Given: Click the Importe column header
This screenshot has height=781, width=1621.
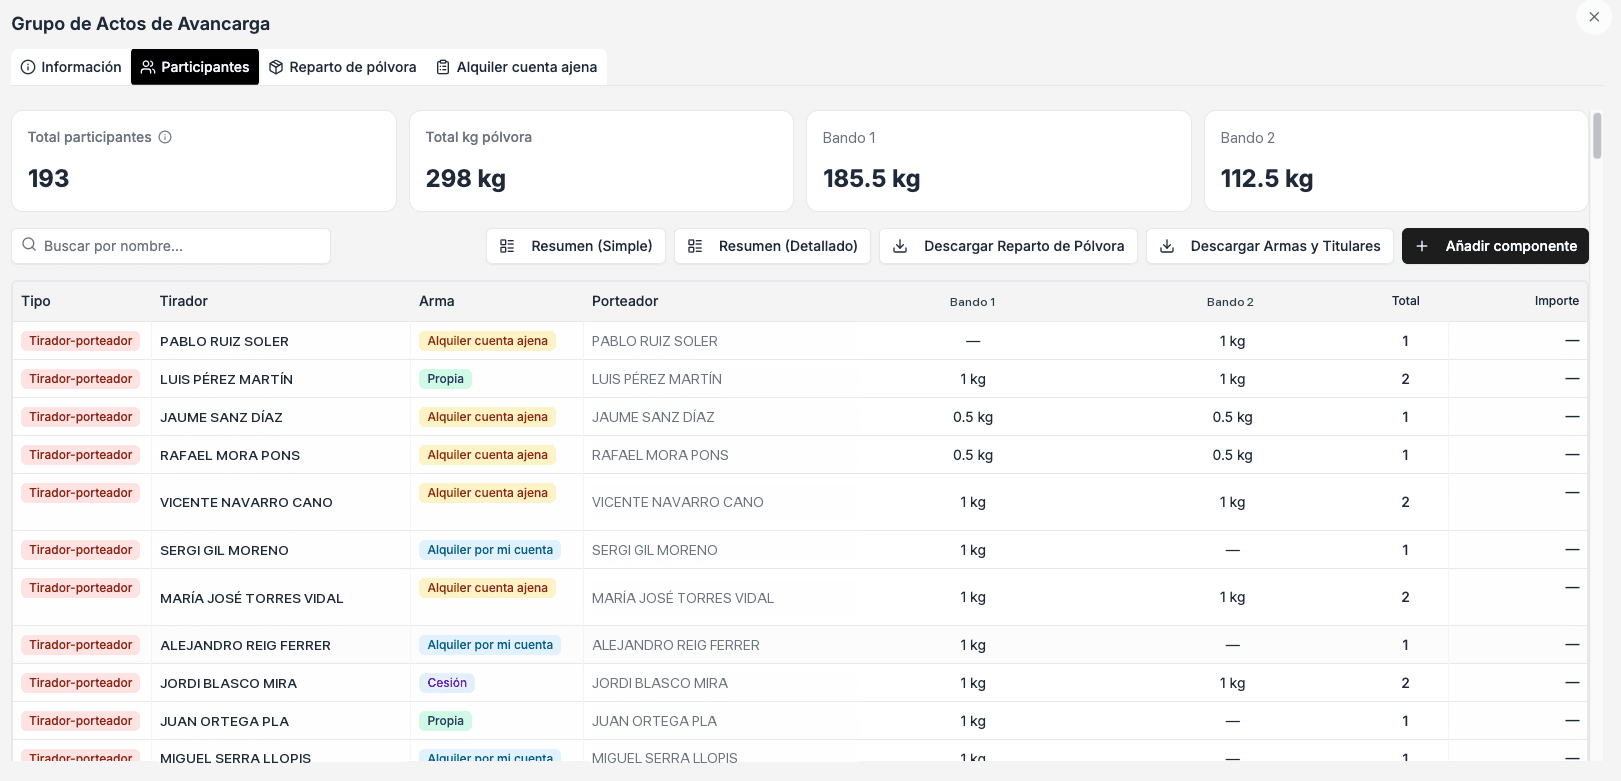Looking at the screenshot, I should (x=1557, y=301).
